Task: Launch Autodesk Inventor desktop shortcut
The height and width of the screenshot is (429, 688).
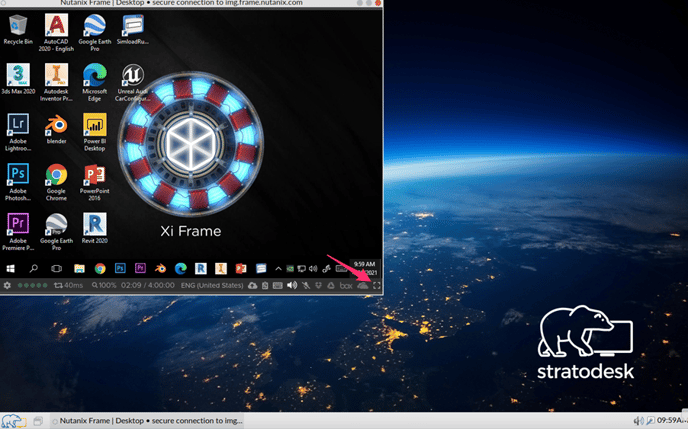Action: [56, 82]
